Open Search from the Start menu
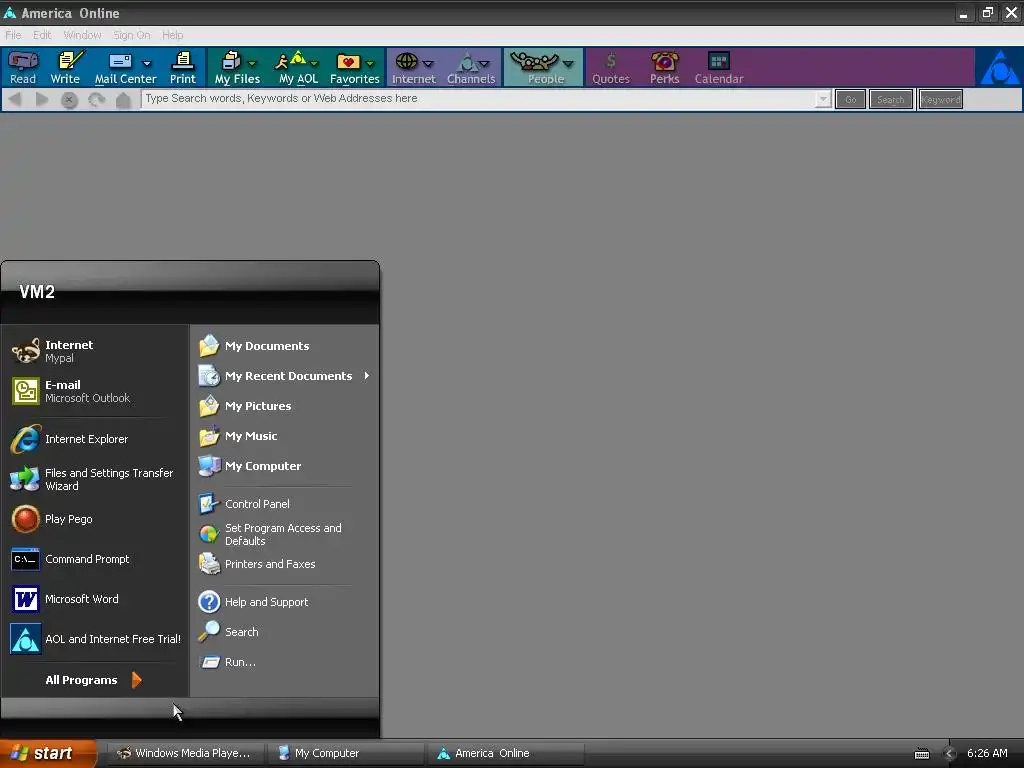Screen dimensions: 1024x768 285,632
